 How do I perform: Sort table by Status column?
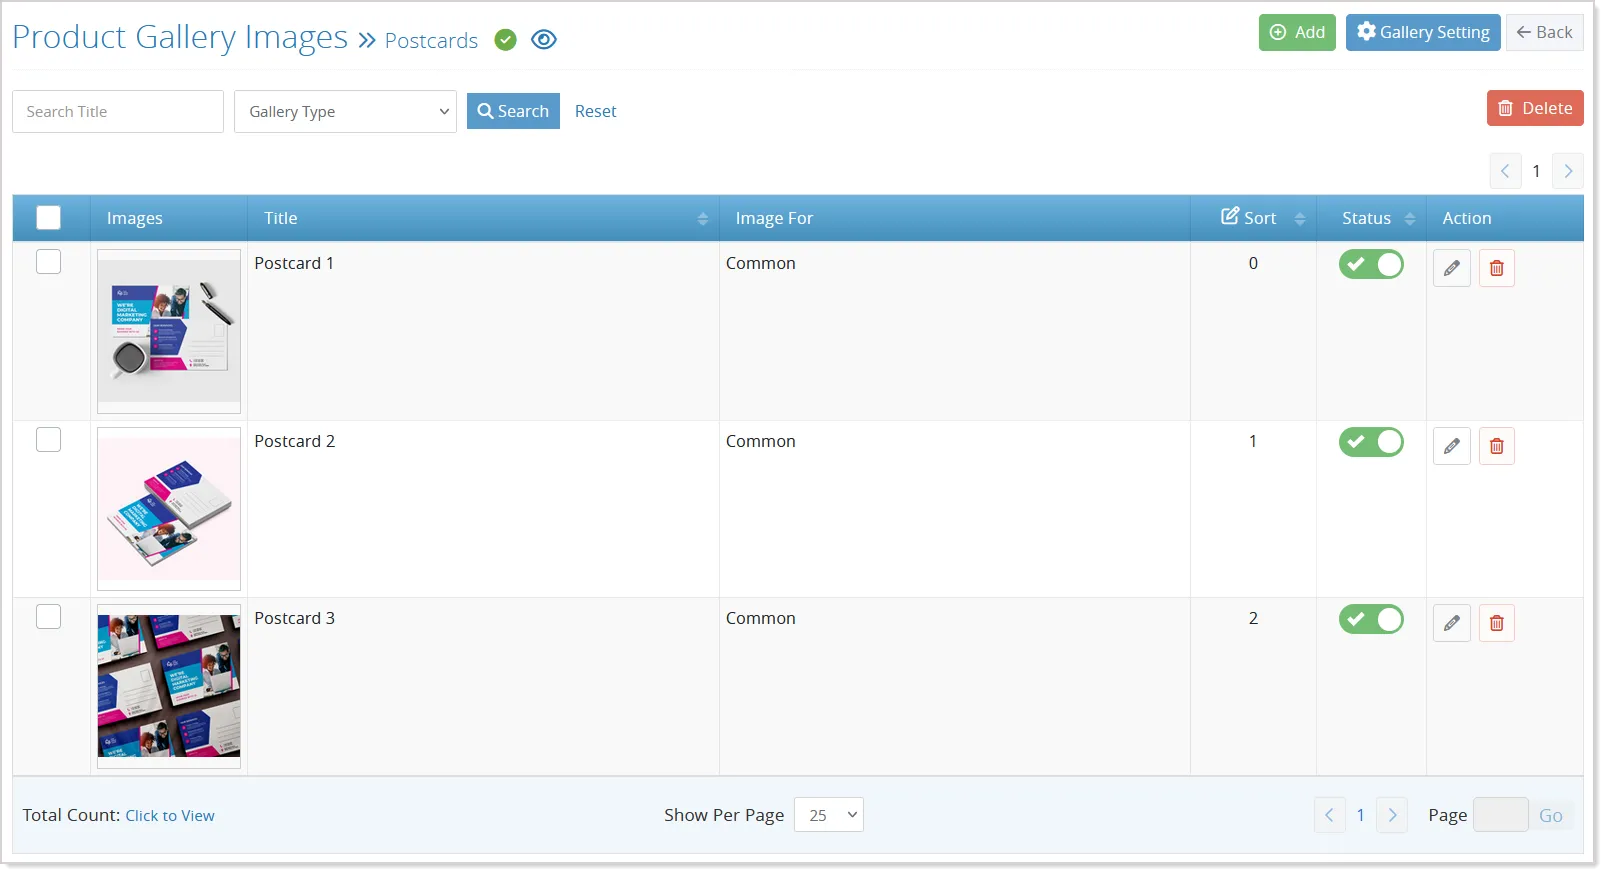coord(1410,219)
